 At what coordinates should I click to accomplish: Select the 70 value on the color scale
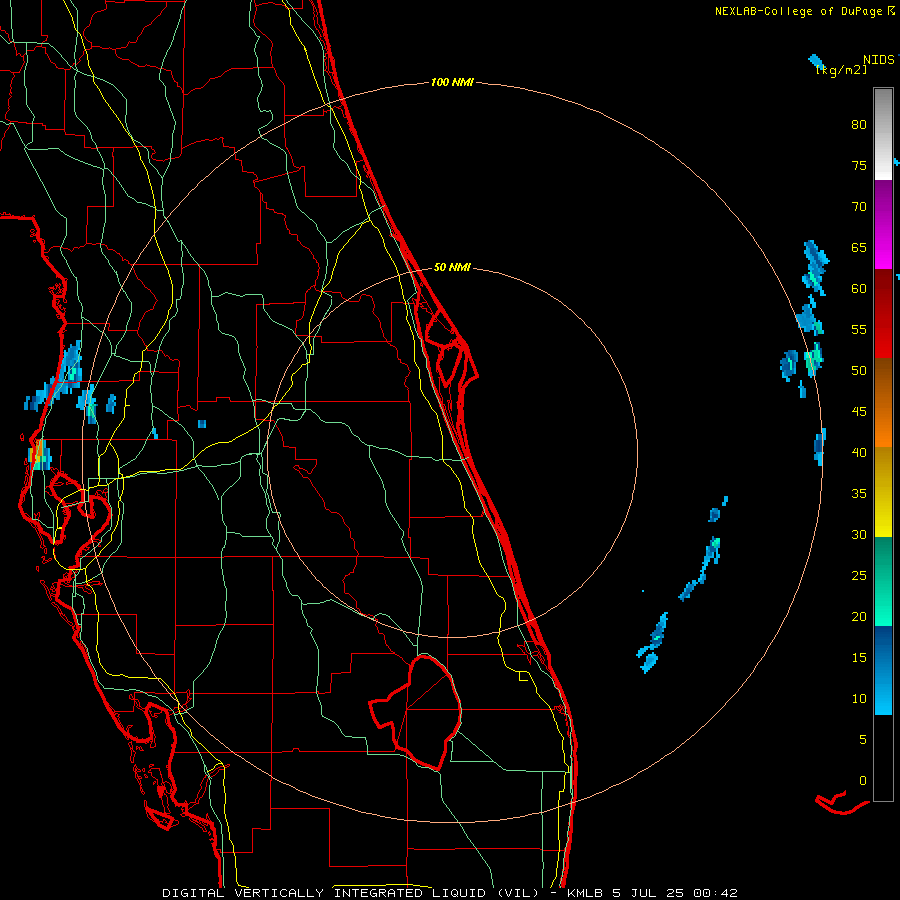(859, 207)
